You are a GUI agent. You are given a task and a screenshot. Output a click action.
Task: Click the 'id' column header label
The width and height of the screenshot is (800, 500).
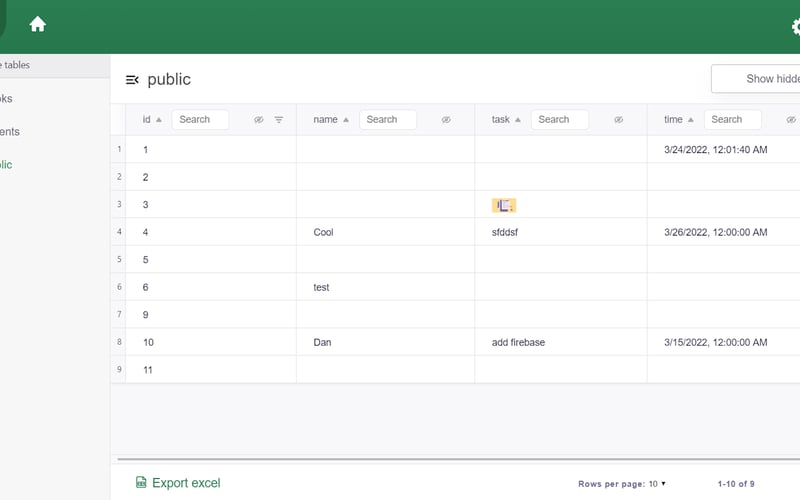pyautogui.click(x=146, y=119)
